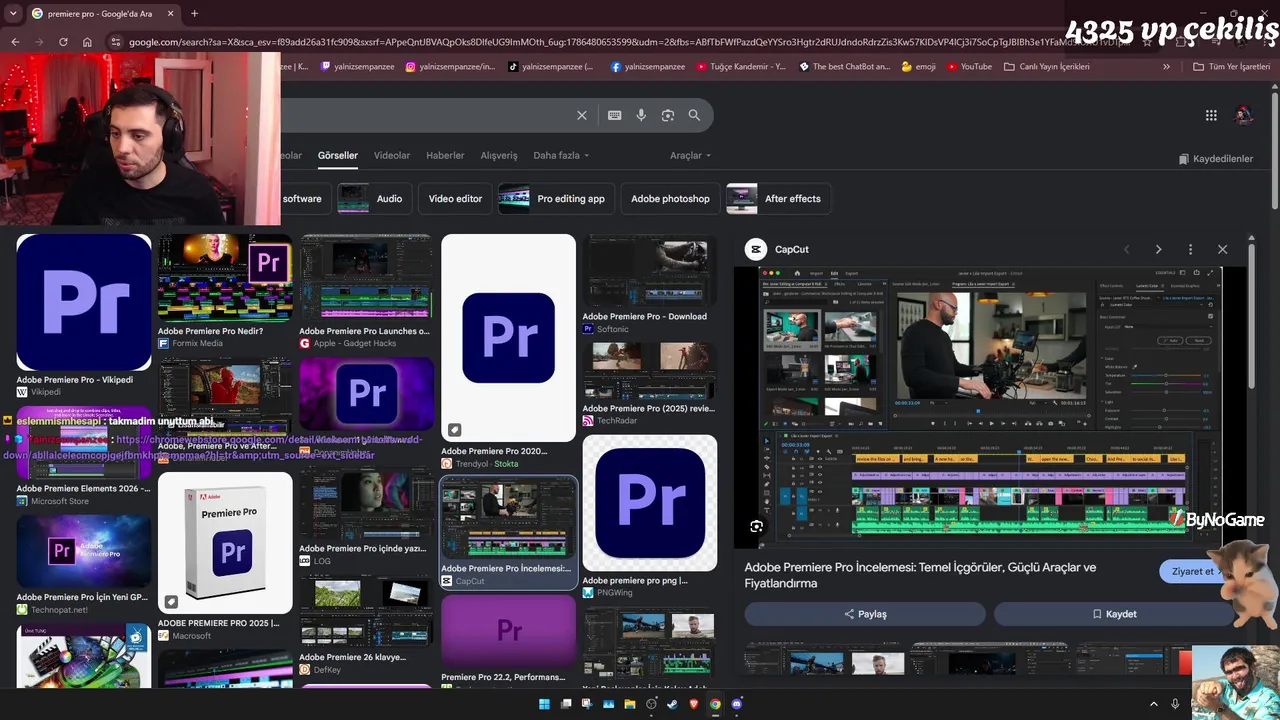Open the Google apps grid
This screenshot has width=1280, height=720.
pyautogui.click(x=1211, y=115)
